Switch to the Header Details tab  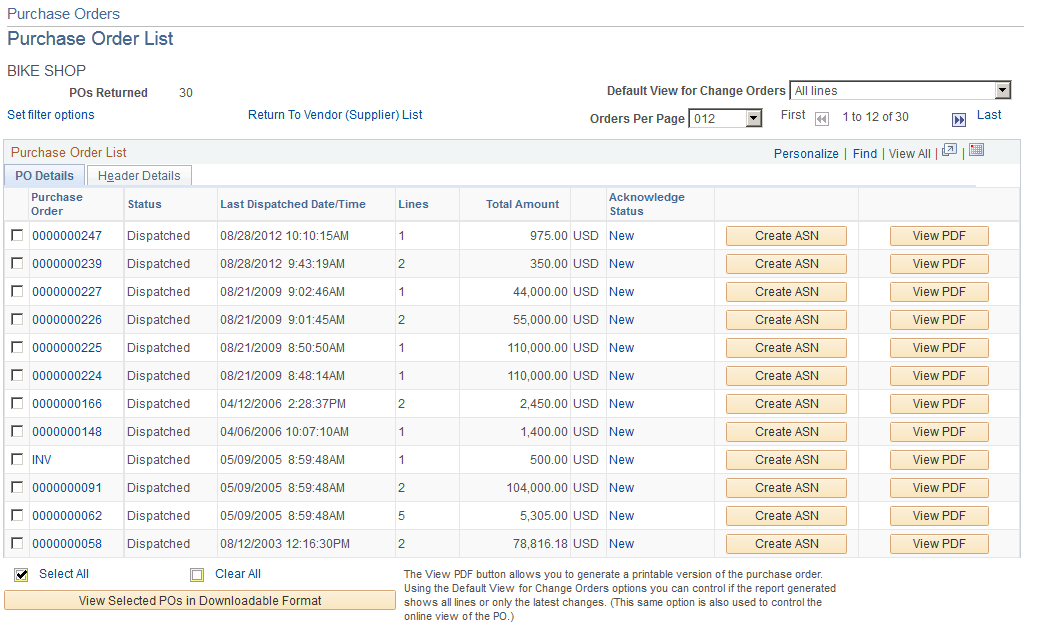pos(138,174)
